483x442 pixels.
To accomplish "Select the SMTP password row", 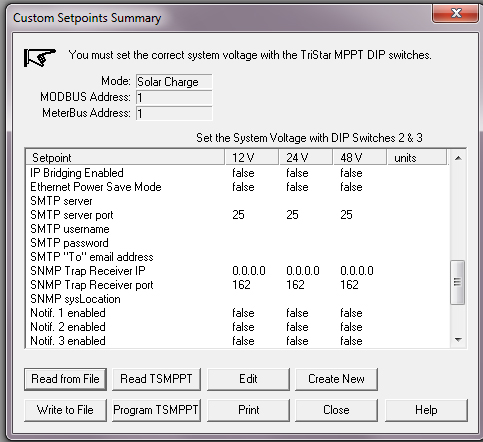I will [x=237, y=243].
